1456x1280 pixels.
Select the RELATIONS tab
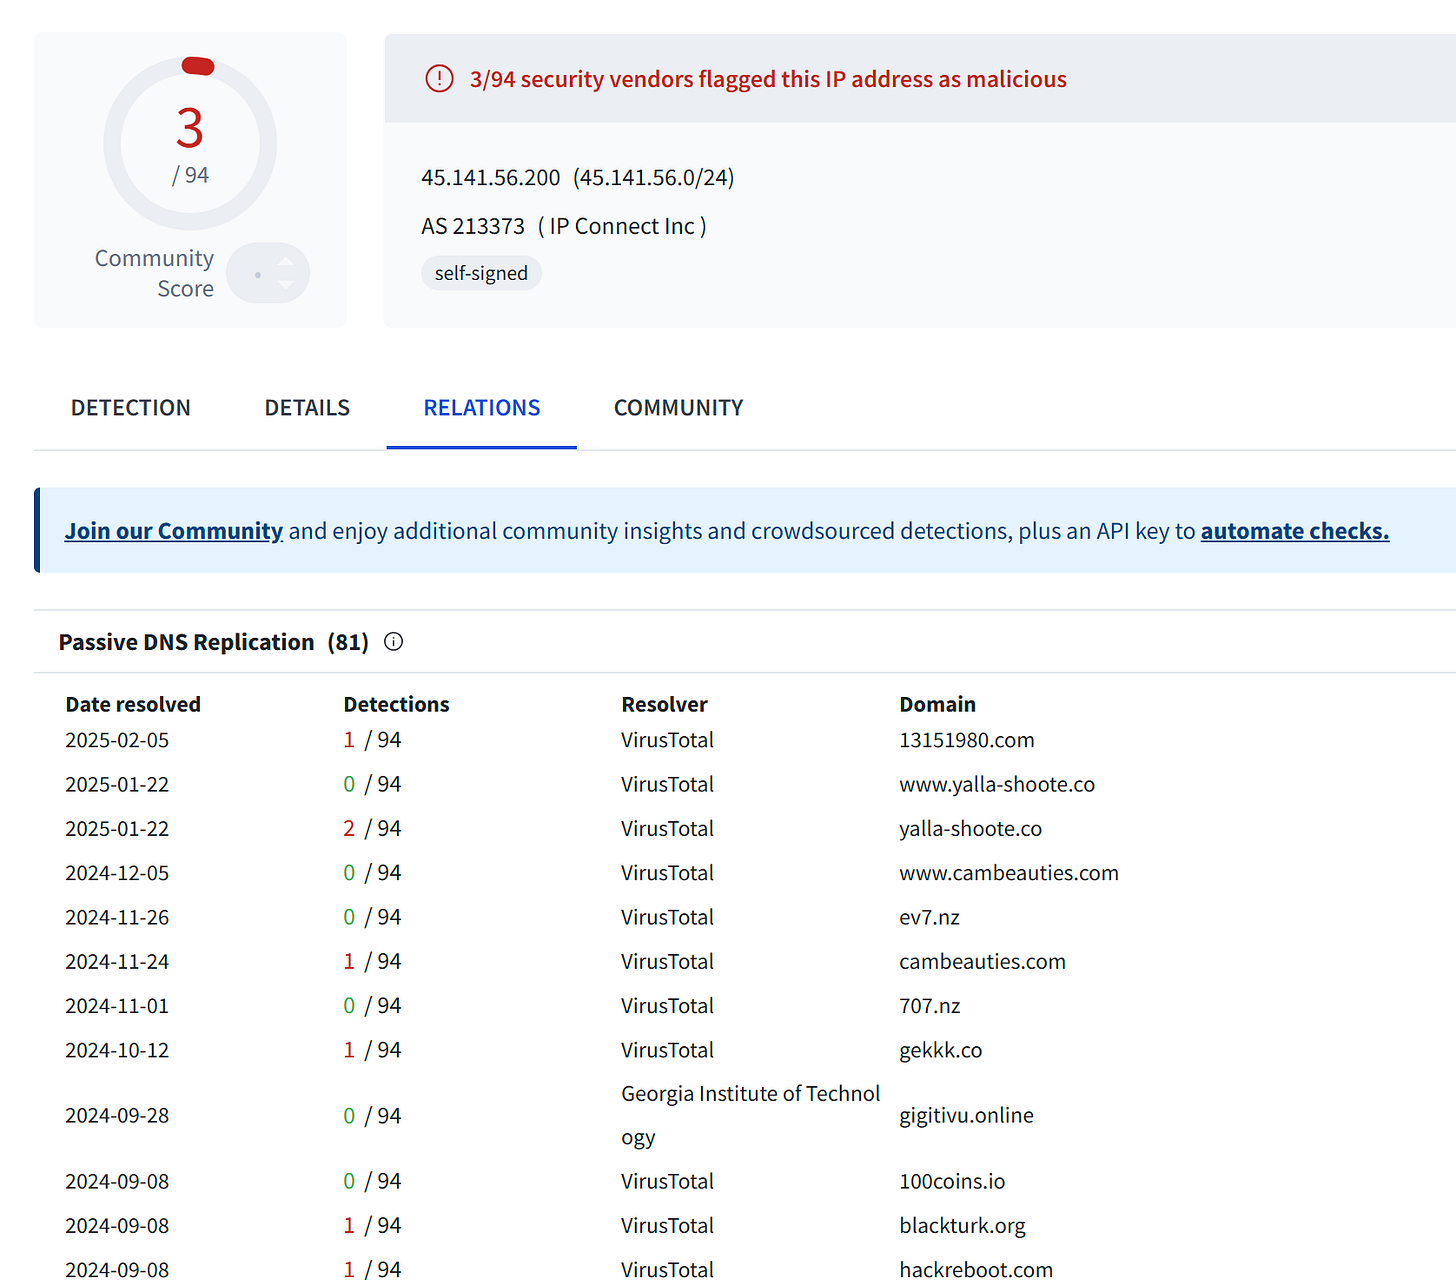tap(482, 408)
